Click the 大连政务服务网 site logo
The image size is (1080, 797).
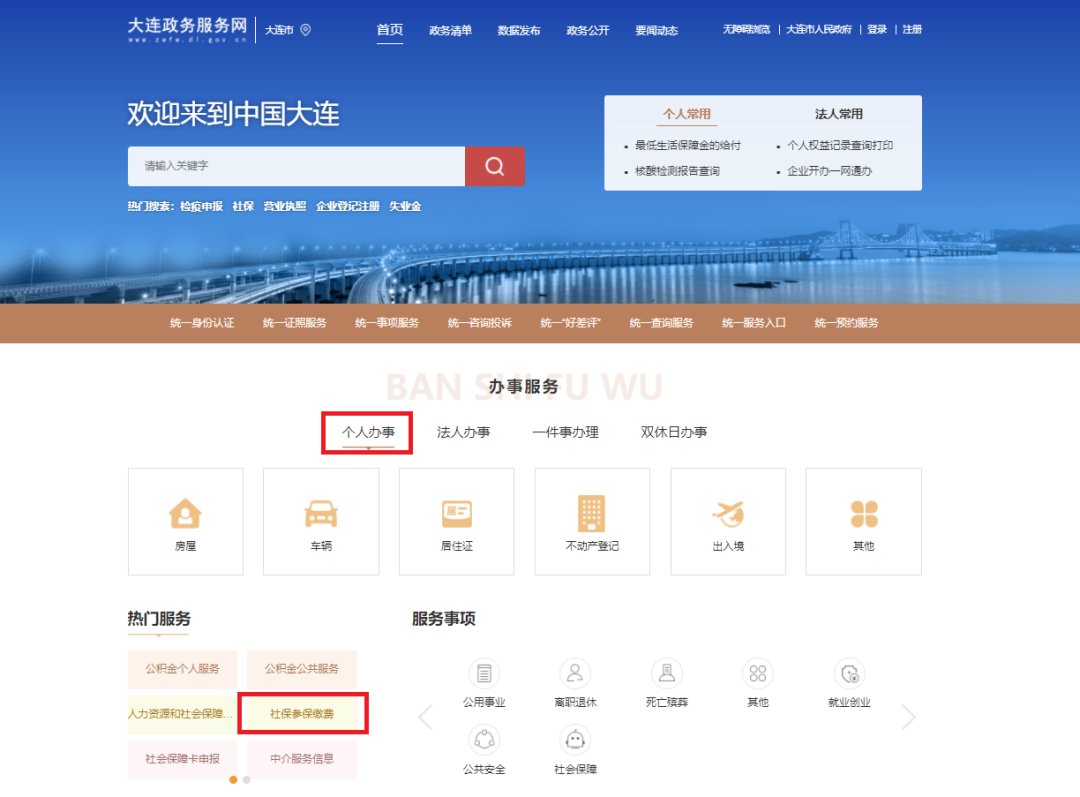point(187,30)
